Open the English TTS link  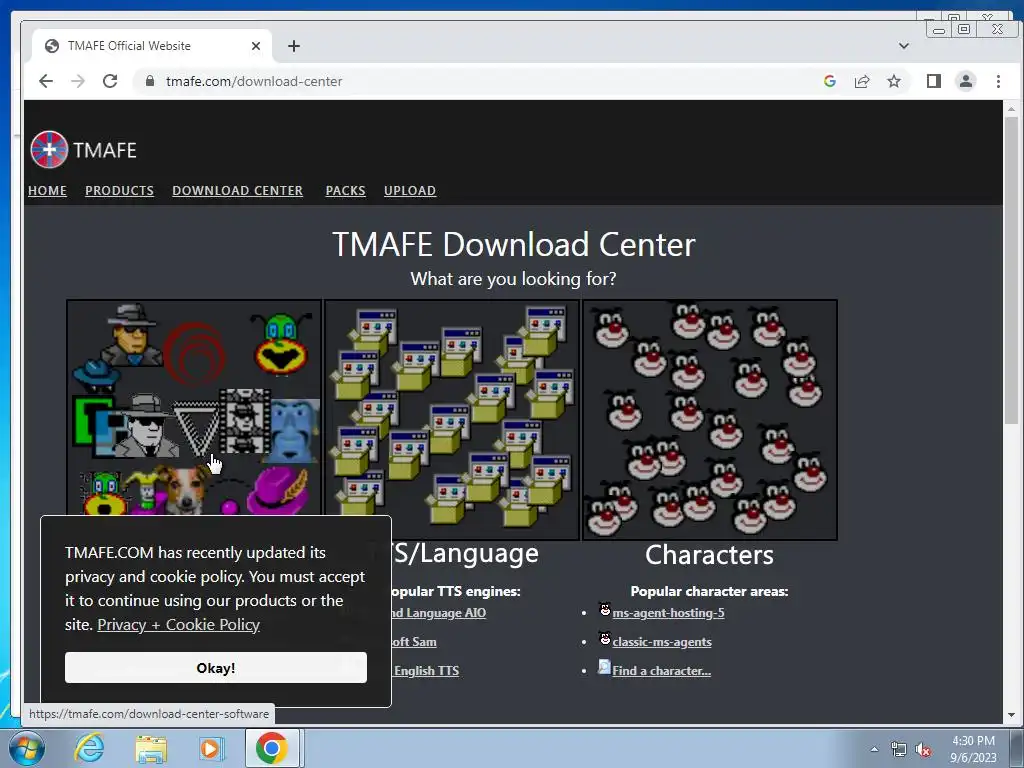pos(426,671)
